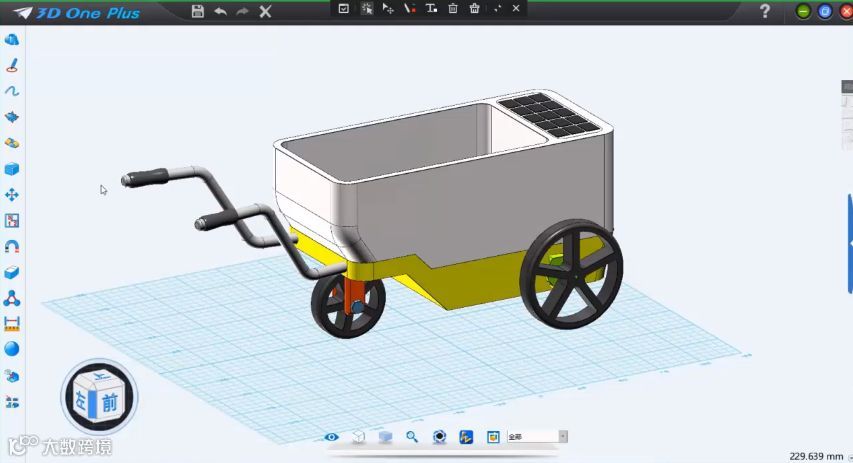853x463 pixels.
Task: Click the basket clear-all icon
Action: [474, 8]
